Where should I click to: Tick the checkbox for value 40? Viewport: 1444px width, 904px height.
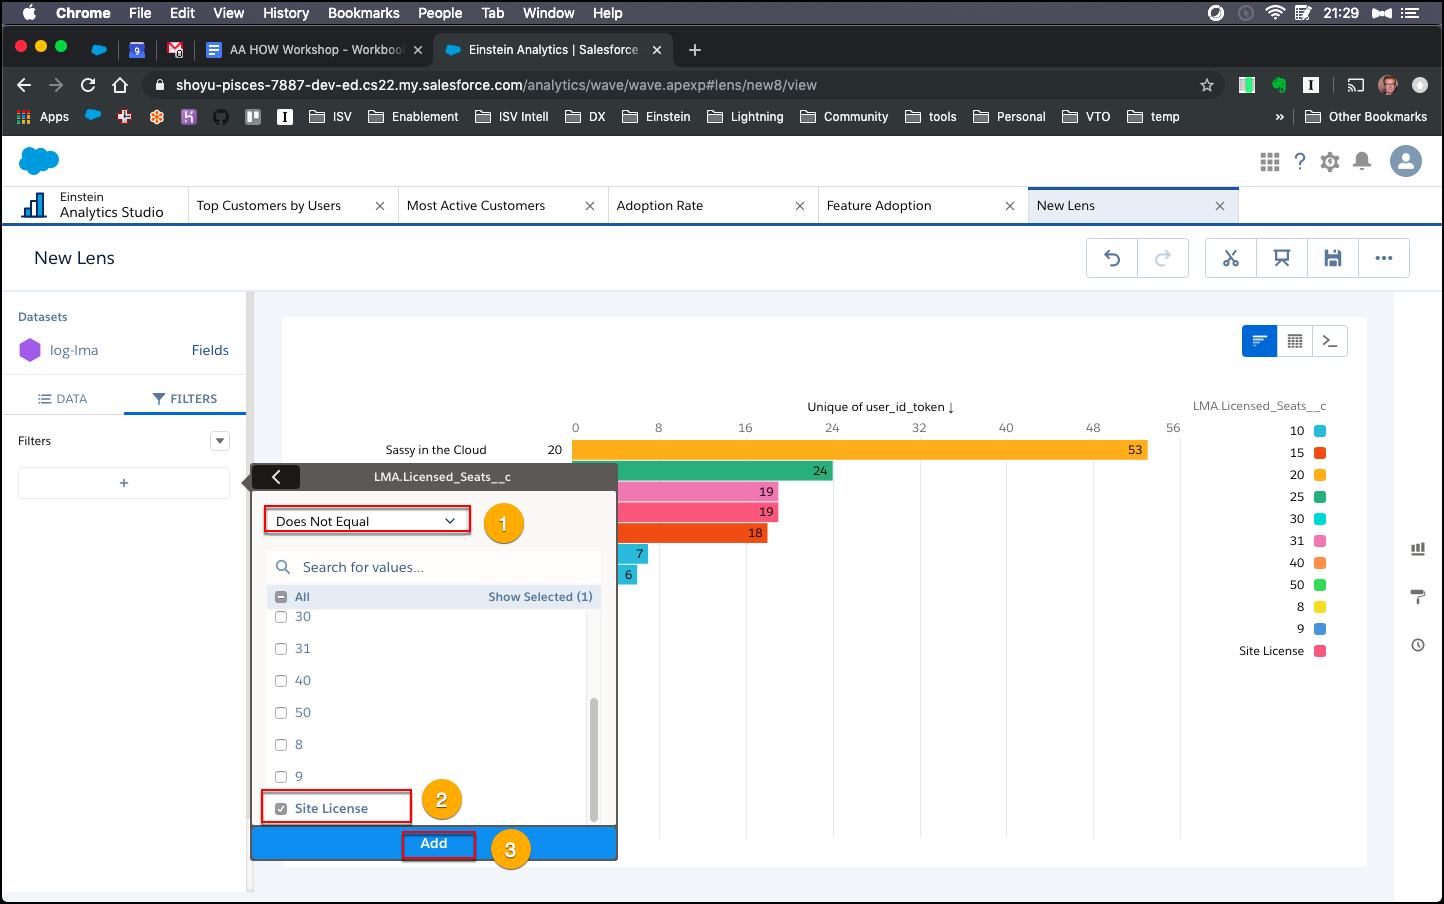coord(281,681)
